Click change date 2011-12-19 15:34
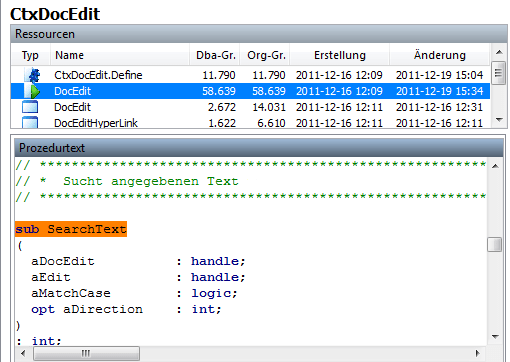The height and width of the screenshot is (362, 510). pos(439,91)
